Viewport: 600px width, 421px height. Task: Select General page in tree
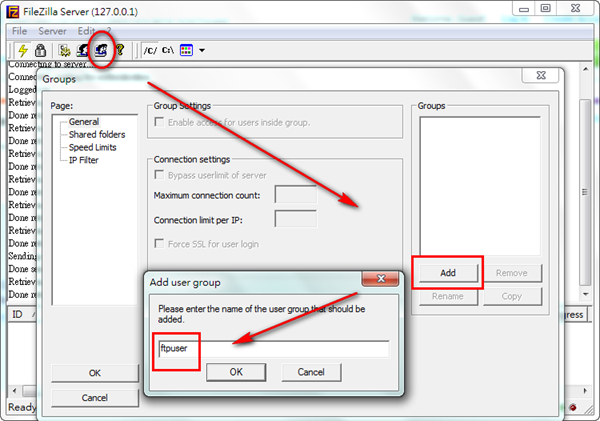click(84, 122)
